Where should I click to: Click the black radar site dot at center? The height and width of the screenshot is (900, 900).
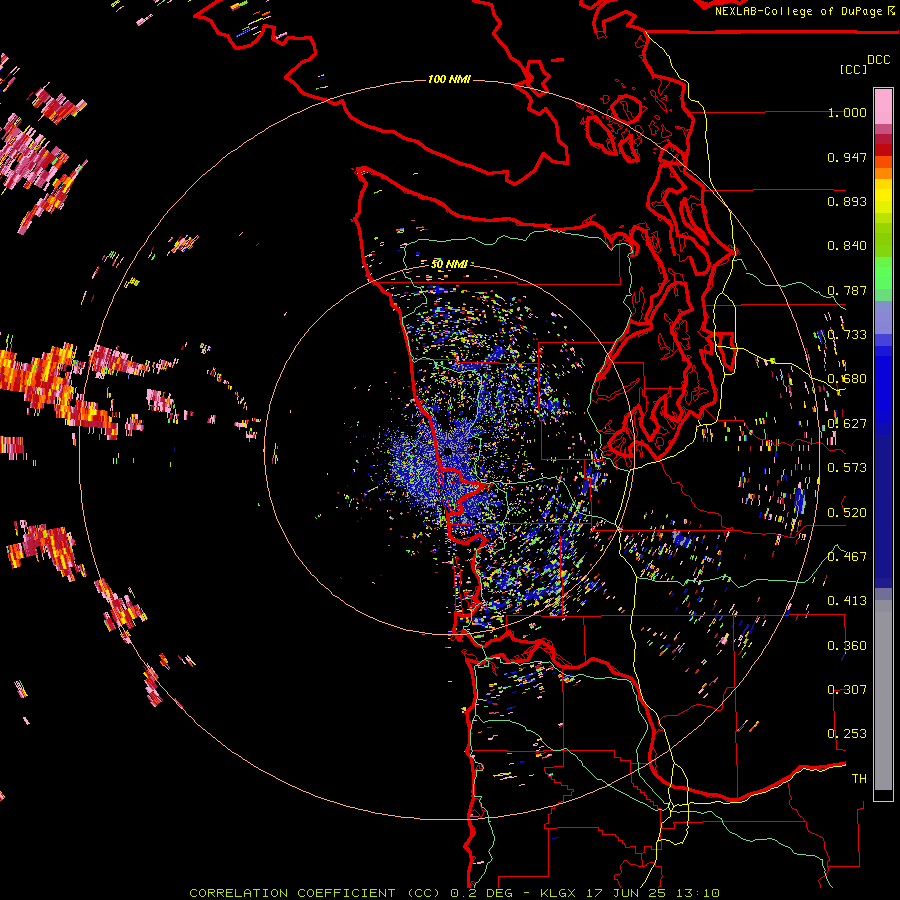coord(448,452)
